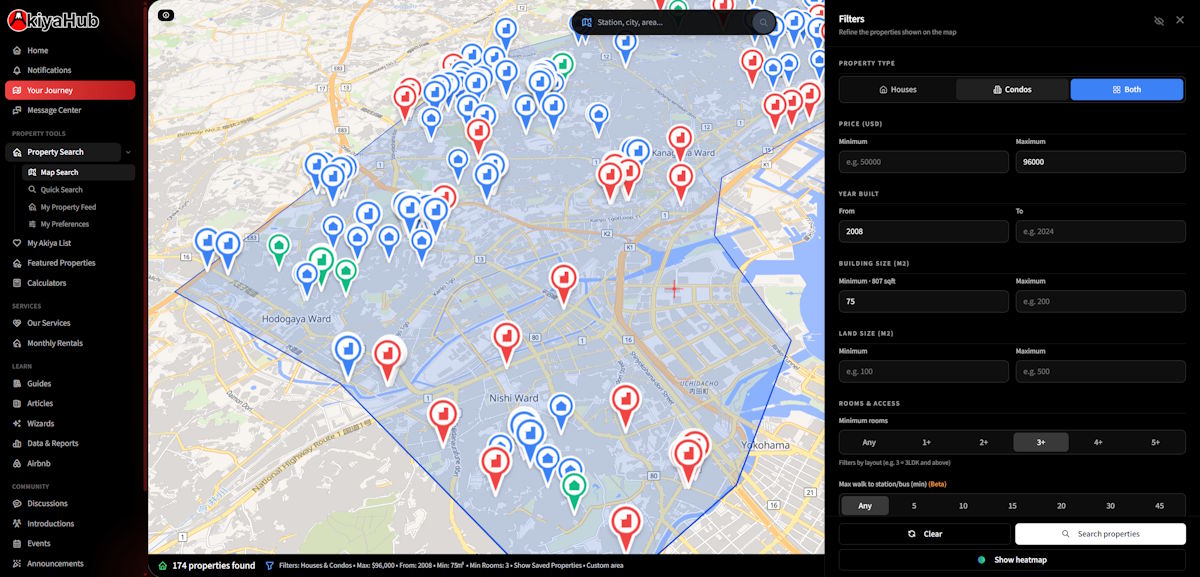Screen dimensions: 1200x577
Task: Set minimum rooms to Any
Action: coord(869,442)
